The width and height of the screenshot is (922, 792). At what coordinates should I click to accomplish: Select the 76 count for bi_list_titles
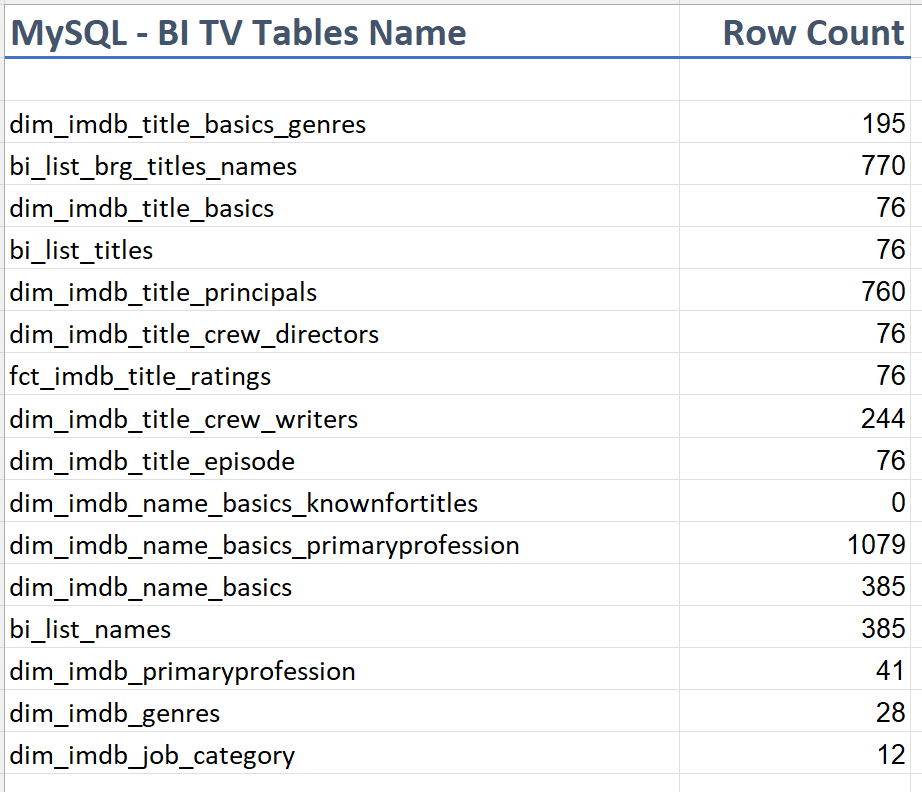point(795,248)
